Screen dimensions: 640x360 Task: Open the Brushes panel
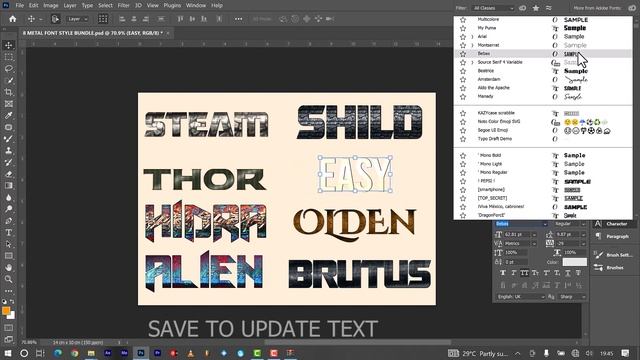tap(610, 268)
